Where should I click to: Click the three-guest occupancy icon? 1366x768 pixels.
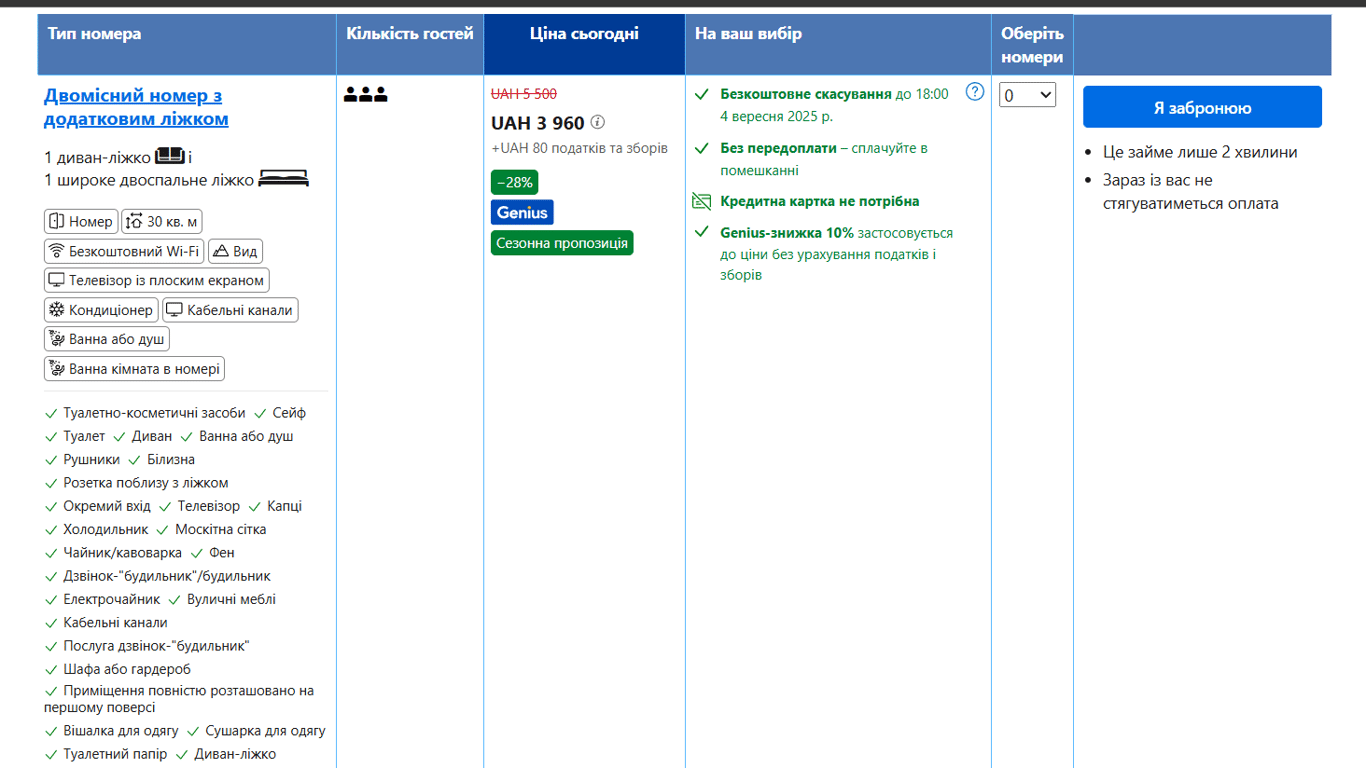[365, 95]
